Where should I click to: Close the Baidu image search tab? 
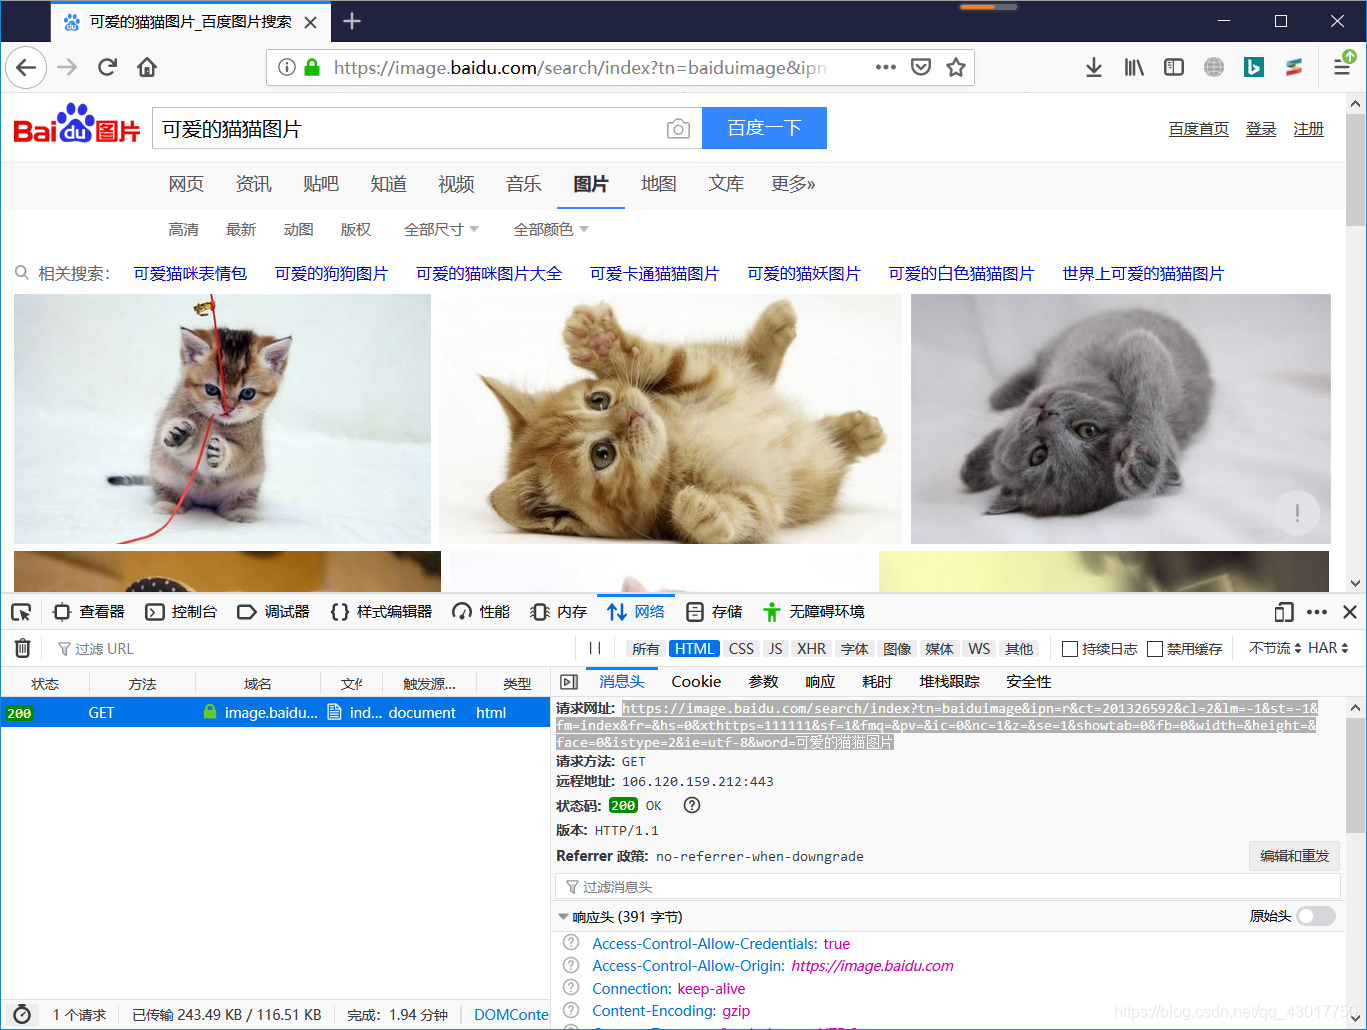pyautogui.click(x=311, y=22)
